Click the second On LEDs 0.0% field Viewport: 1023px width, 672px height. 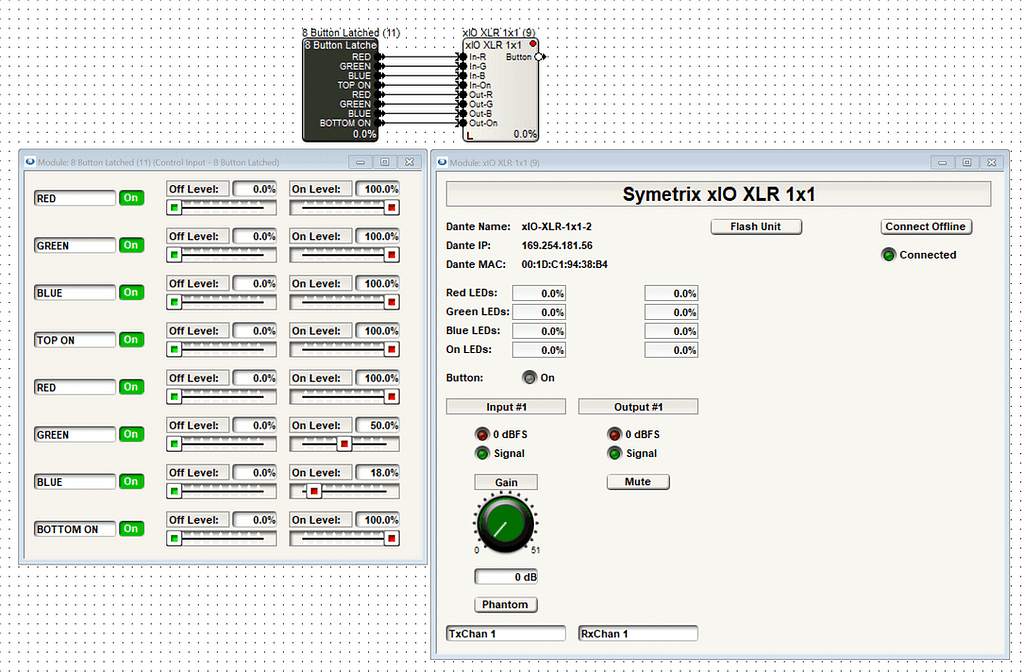tap(671, 350)
